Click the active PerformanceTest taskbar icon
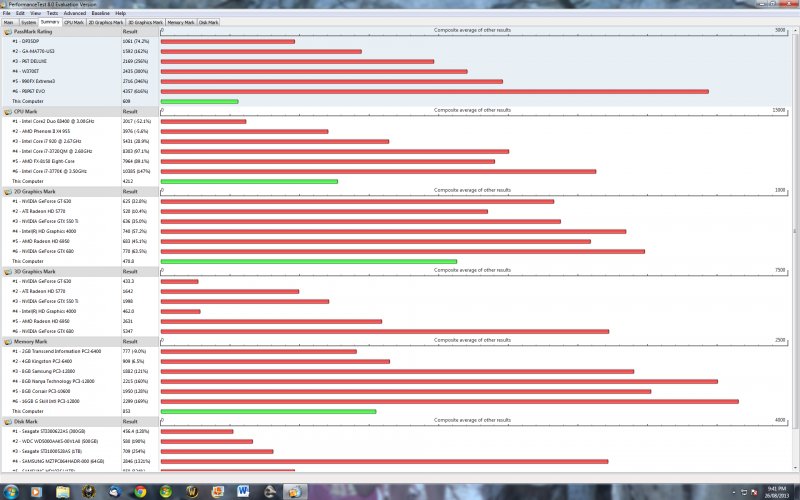The width and height of the screenshot is (800, 500). pyautogui.click(x=295, y=492)
